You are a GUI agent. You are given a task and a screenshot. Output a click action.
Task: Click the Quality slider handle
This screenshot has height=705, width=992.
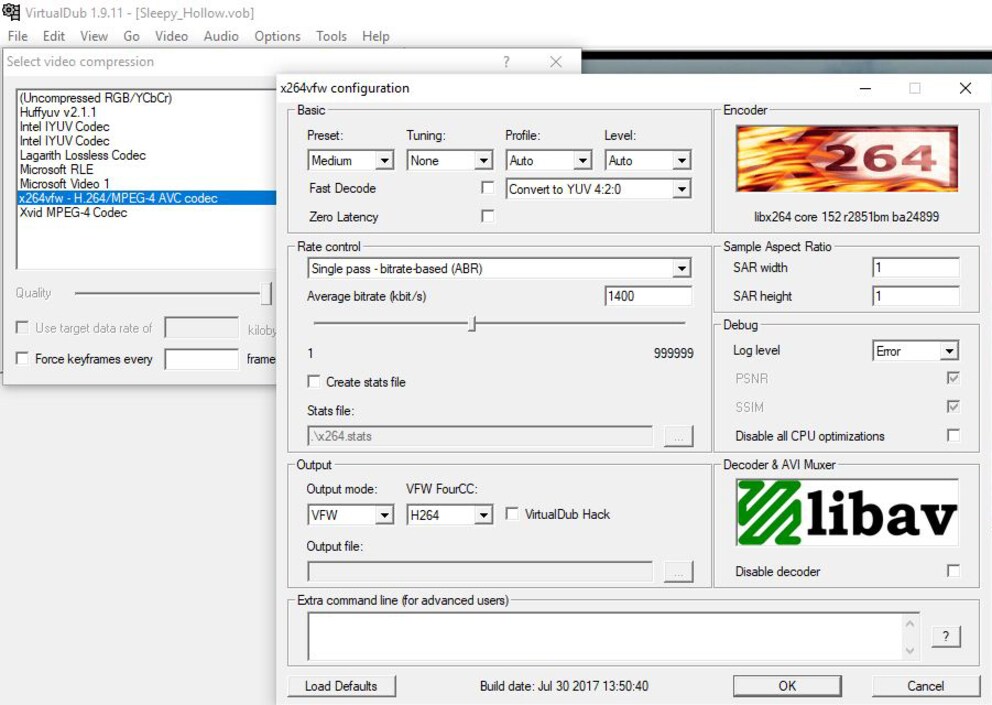pyautogui.click(x=266, y=293)
